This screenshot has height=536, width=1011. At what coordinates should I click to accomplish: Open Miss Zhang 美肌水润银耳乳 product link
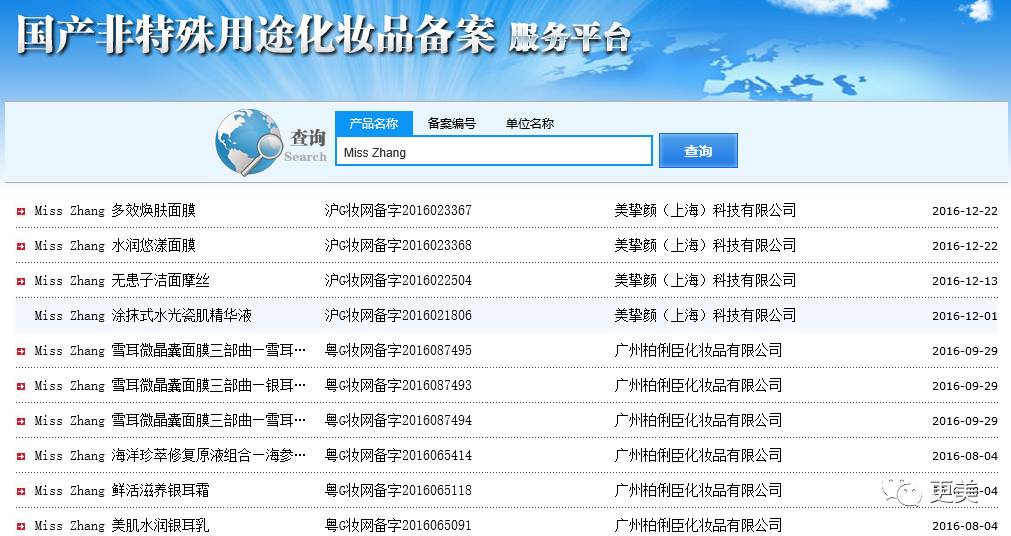(x=122, y=525)
